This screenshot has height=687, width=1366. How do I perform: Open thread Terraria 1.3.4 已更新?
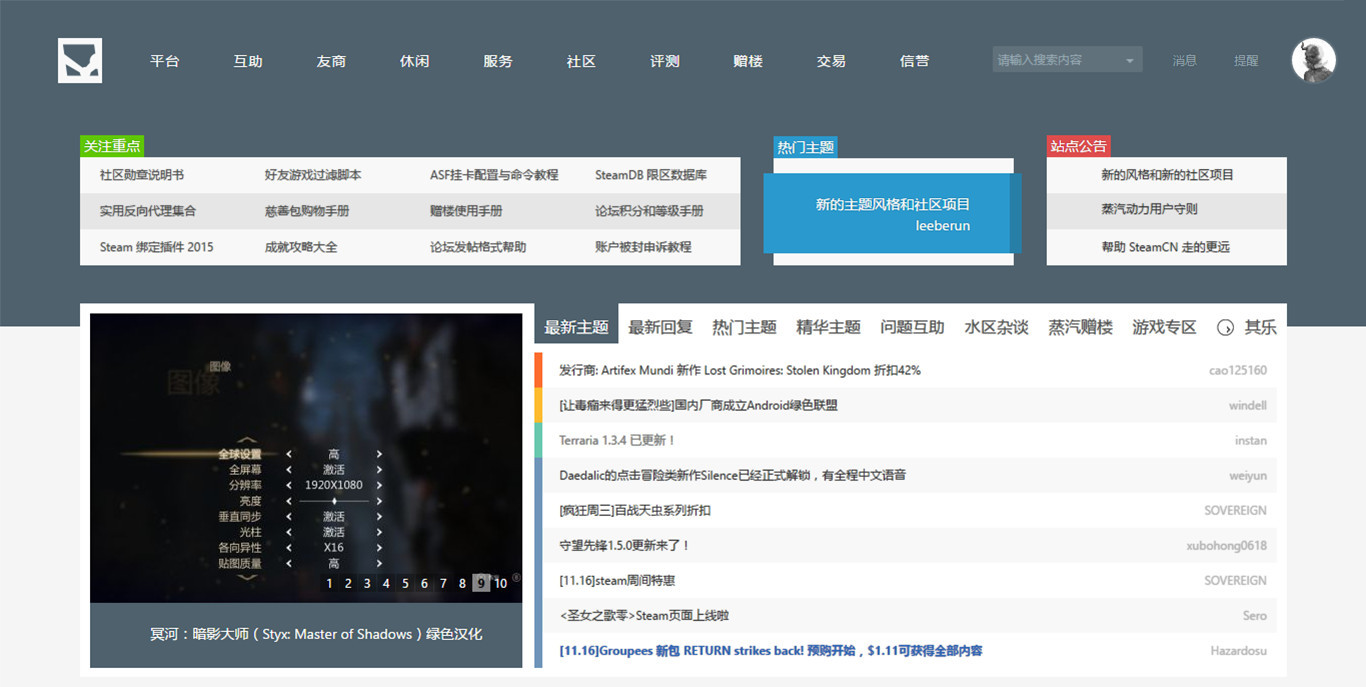pos(617,440)
